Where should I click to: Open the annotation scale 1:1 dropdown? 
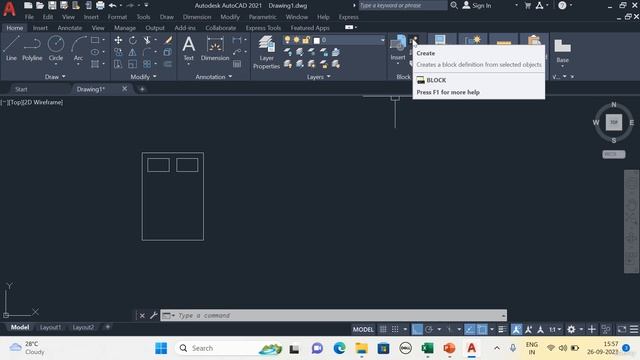(x=555, y=329)
